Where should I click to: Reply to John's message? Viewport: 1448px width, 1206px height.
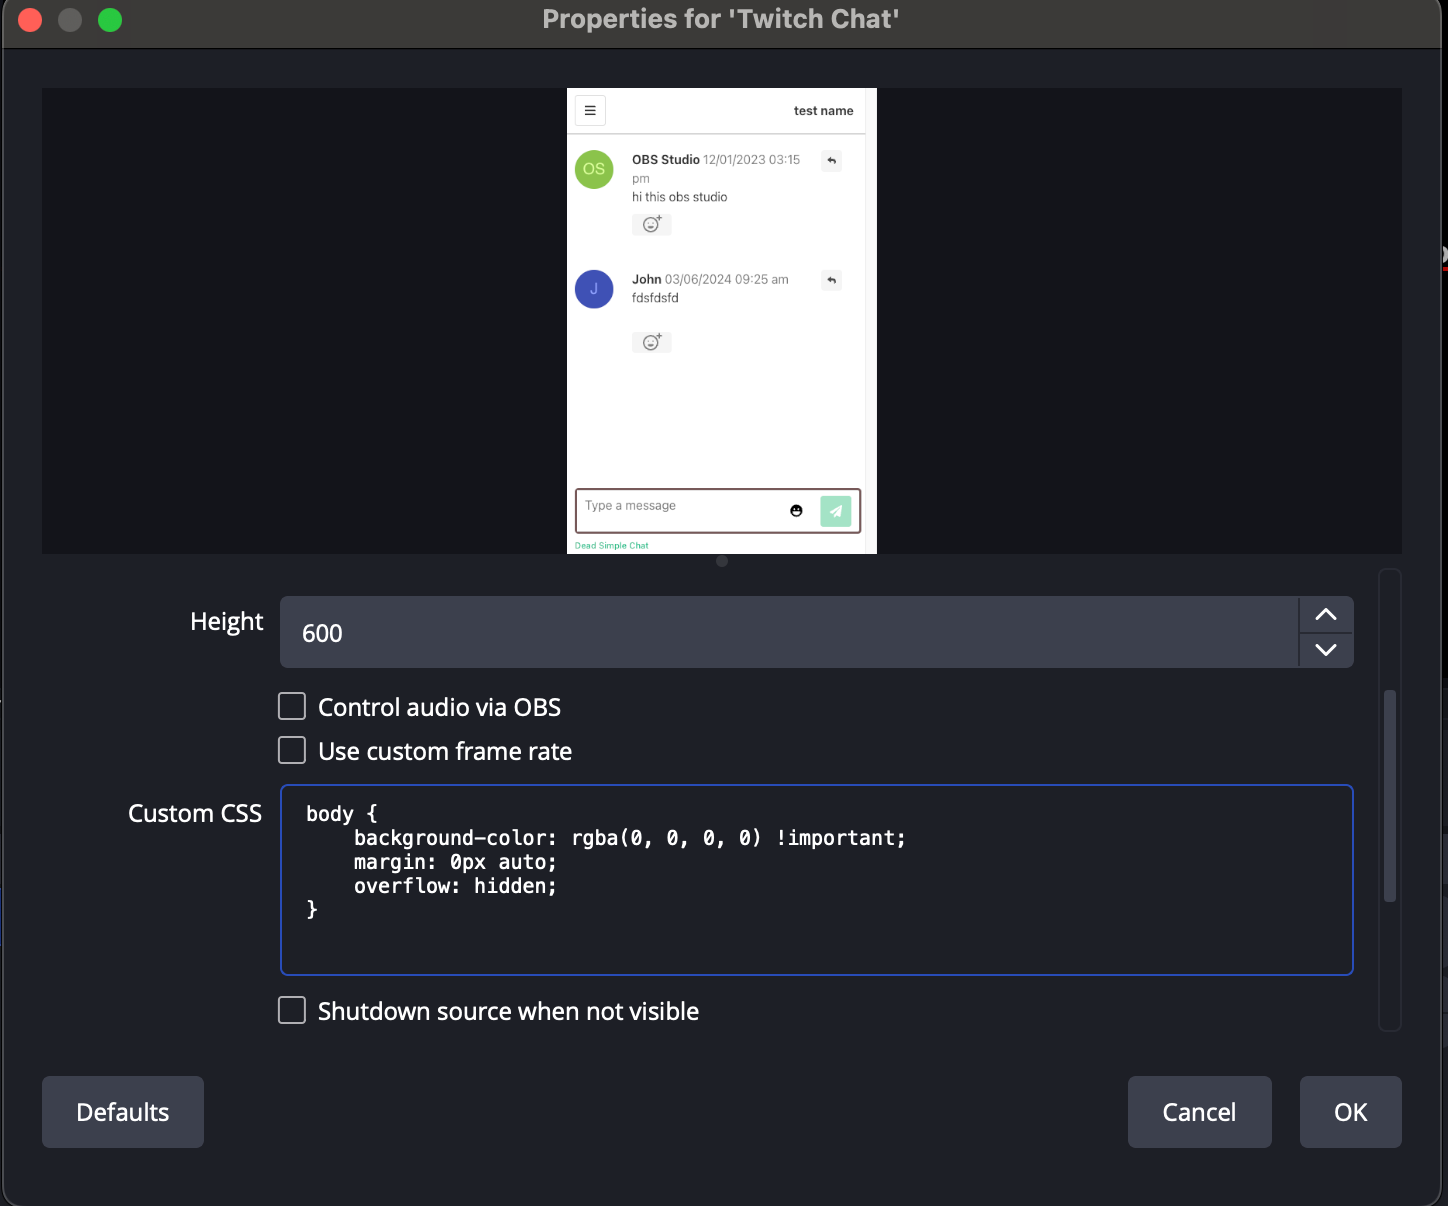click(831, 281)
